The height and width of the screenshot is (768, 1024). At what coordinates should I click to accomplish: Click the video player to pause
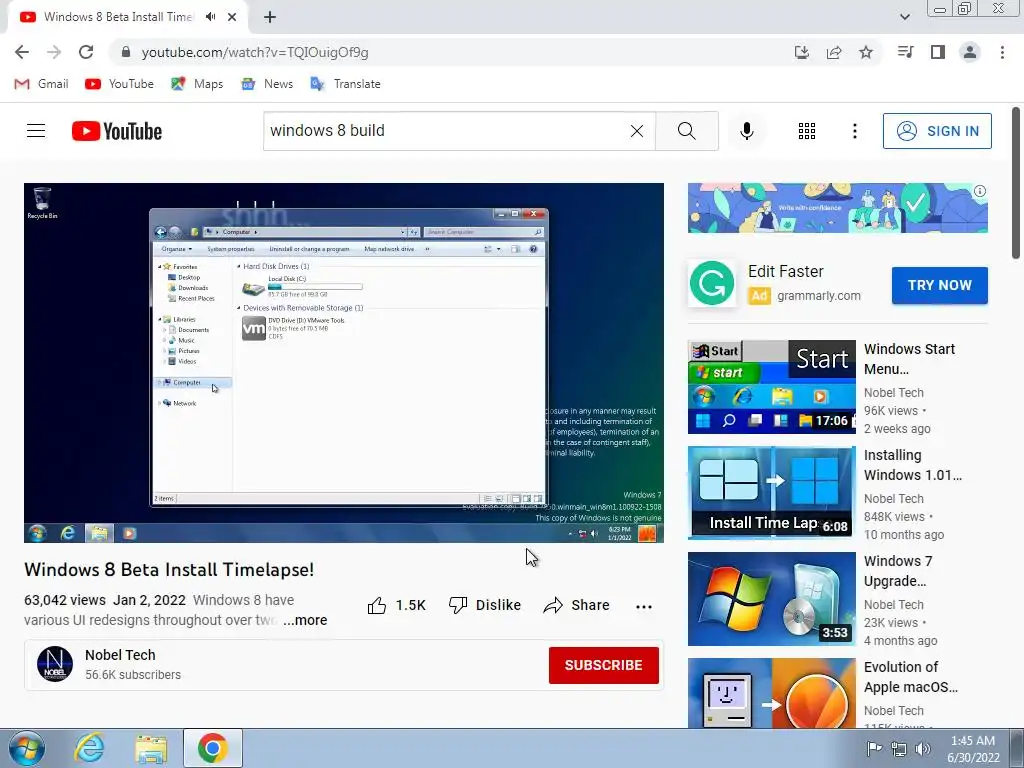[344, 362]
